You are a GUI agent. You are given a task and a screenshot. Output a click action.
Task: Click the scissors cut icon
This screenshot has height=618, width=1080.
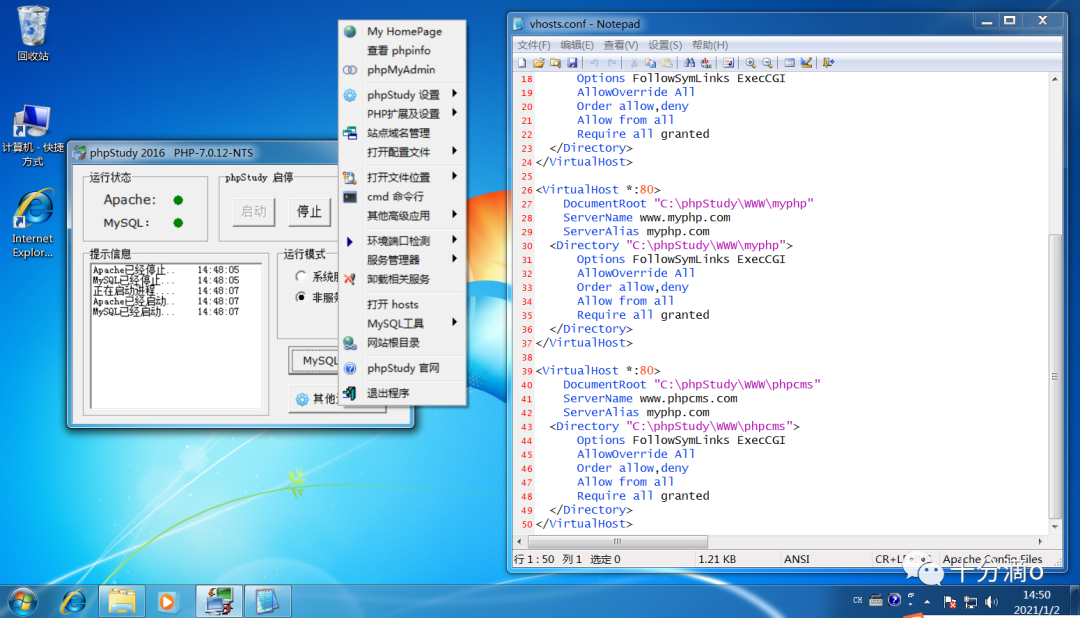pos(634,63)
